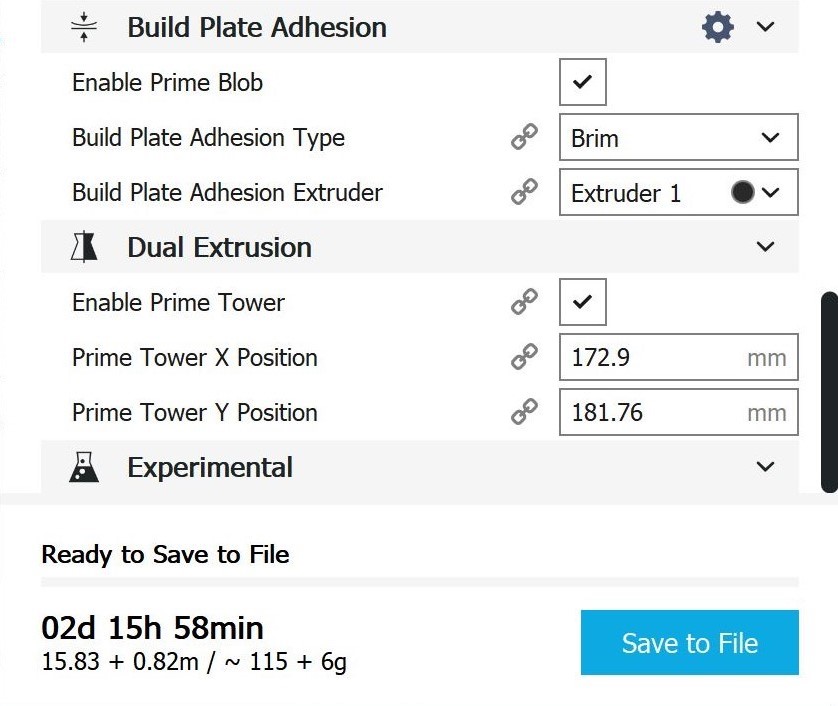
Task: Click link icon beside Prime Tower Y Position
Action: pos(524,412)
